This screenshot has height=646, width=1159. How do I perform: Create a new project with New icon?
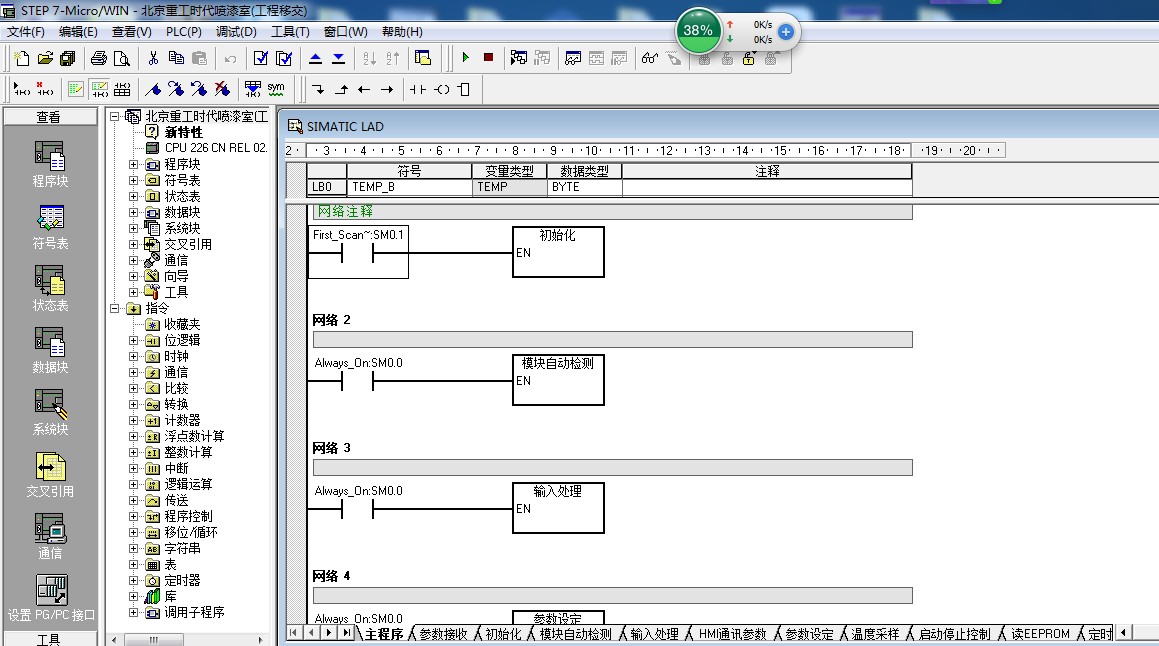[x=22, y=58]
